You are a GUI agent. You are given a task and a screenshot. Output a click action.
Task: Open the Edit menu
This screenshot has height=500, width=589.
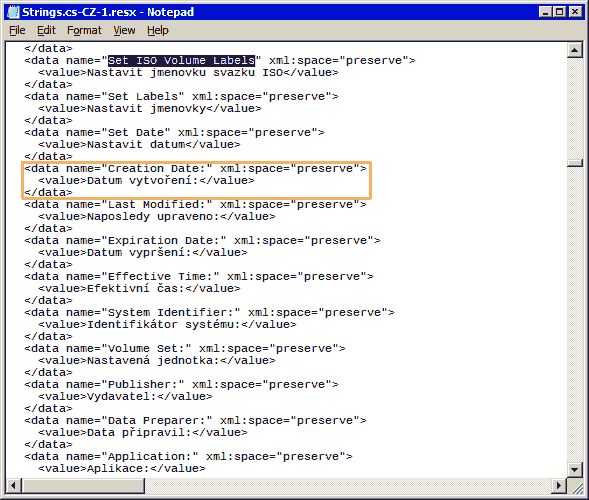46,30
